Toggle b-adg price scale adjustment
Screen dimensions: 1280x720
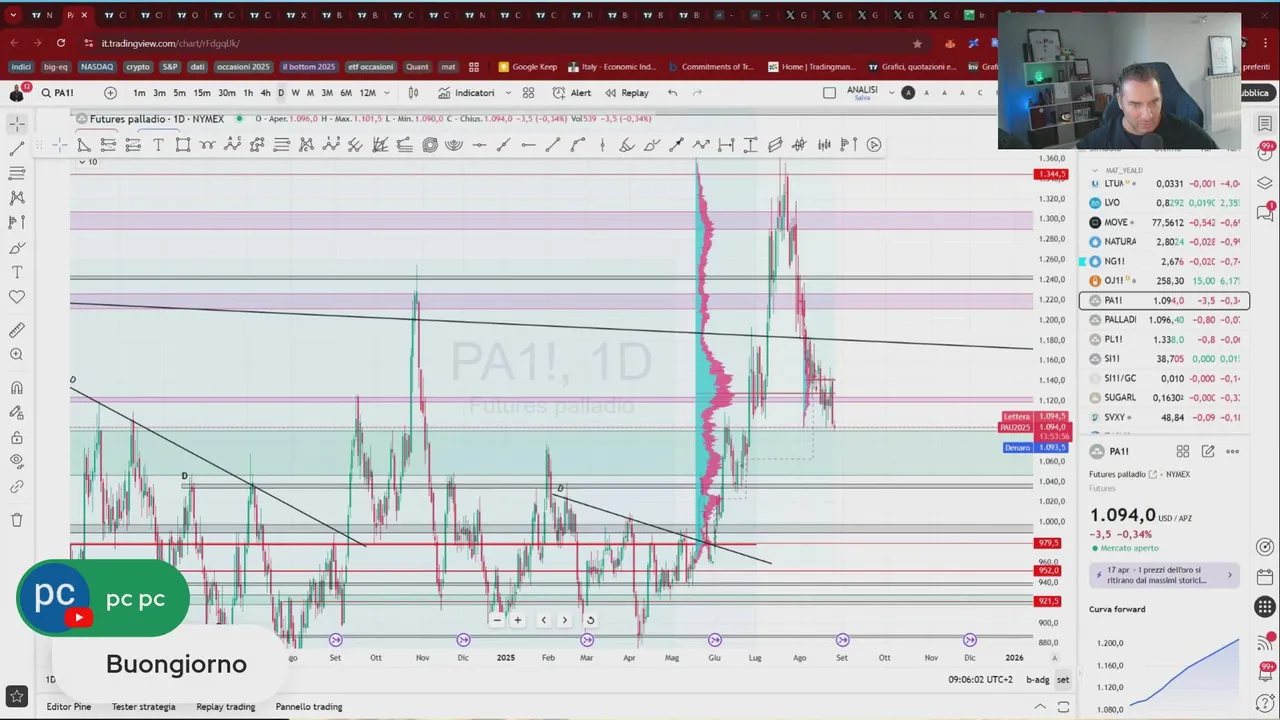point(1038,680)
